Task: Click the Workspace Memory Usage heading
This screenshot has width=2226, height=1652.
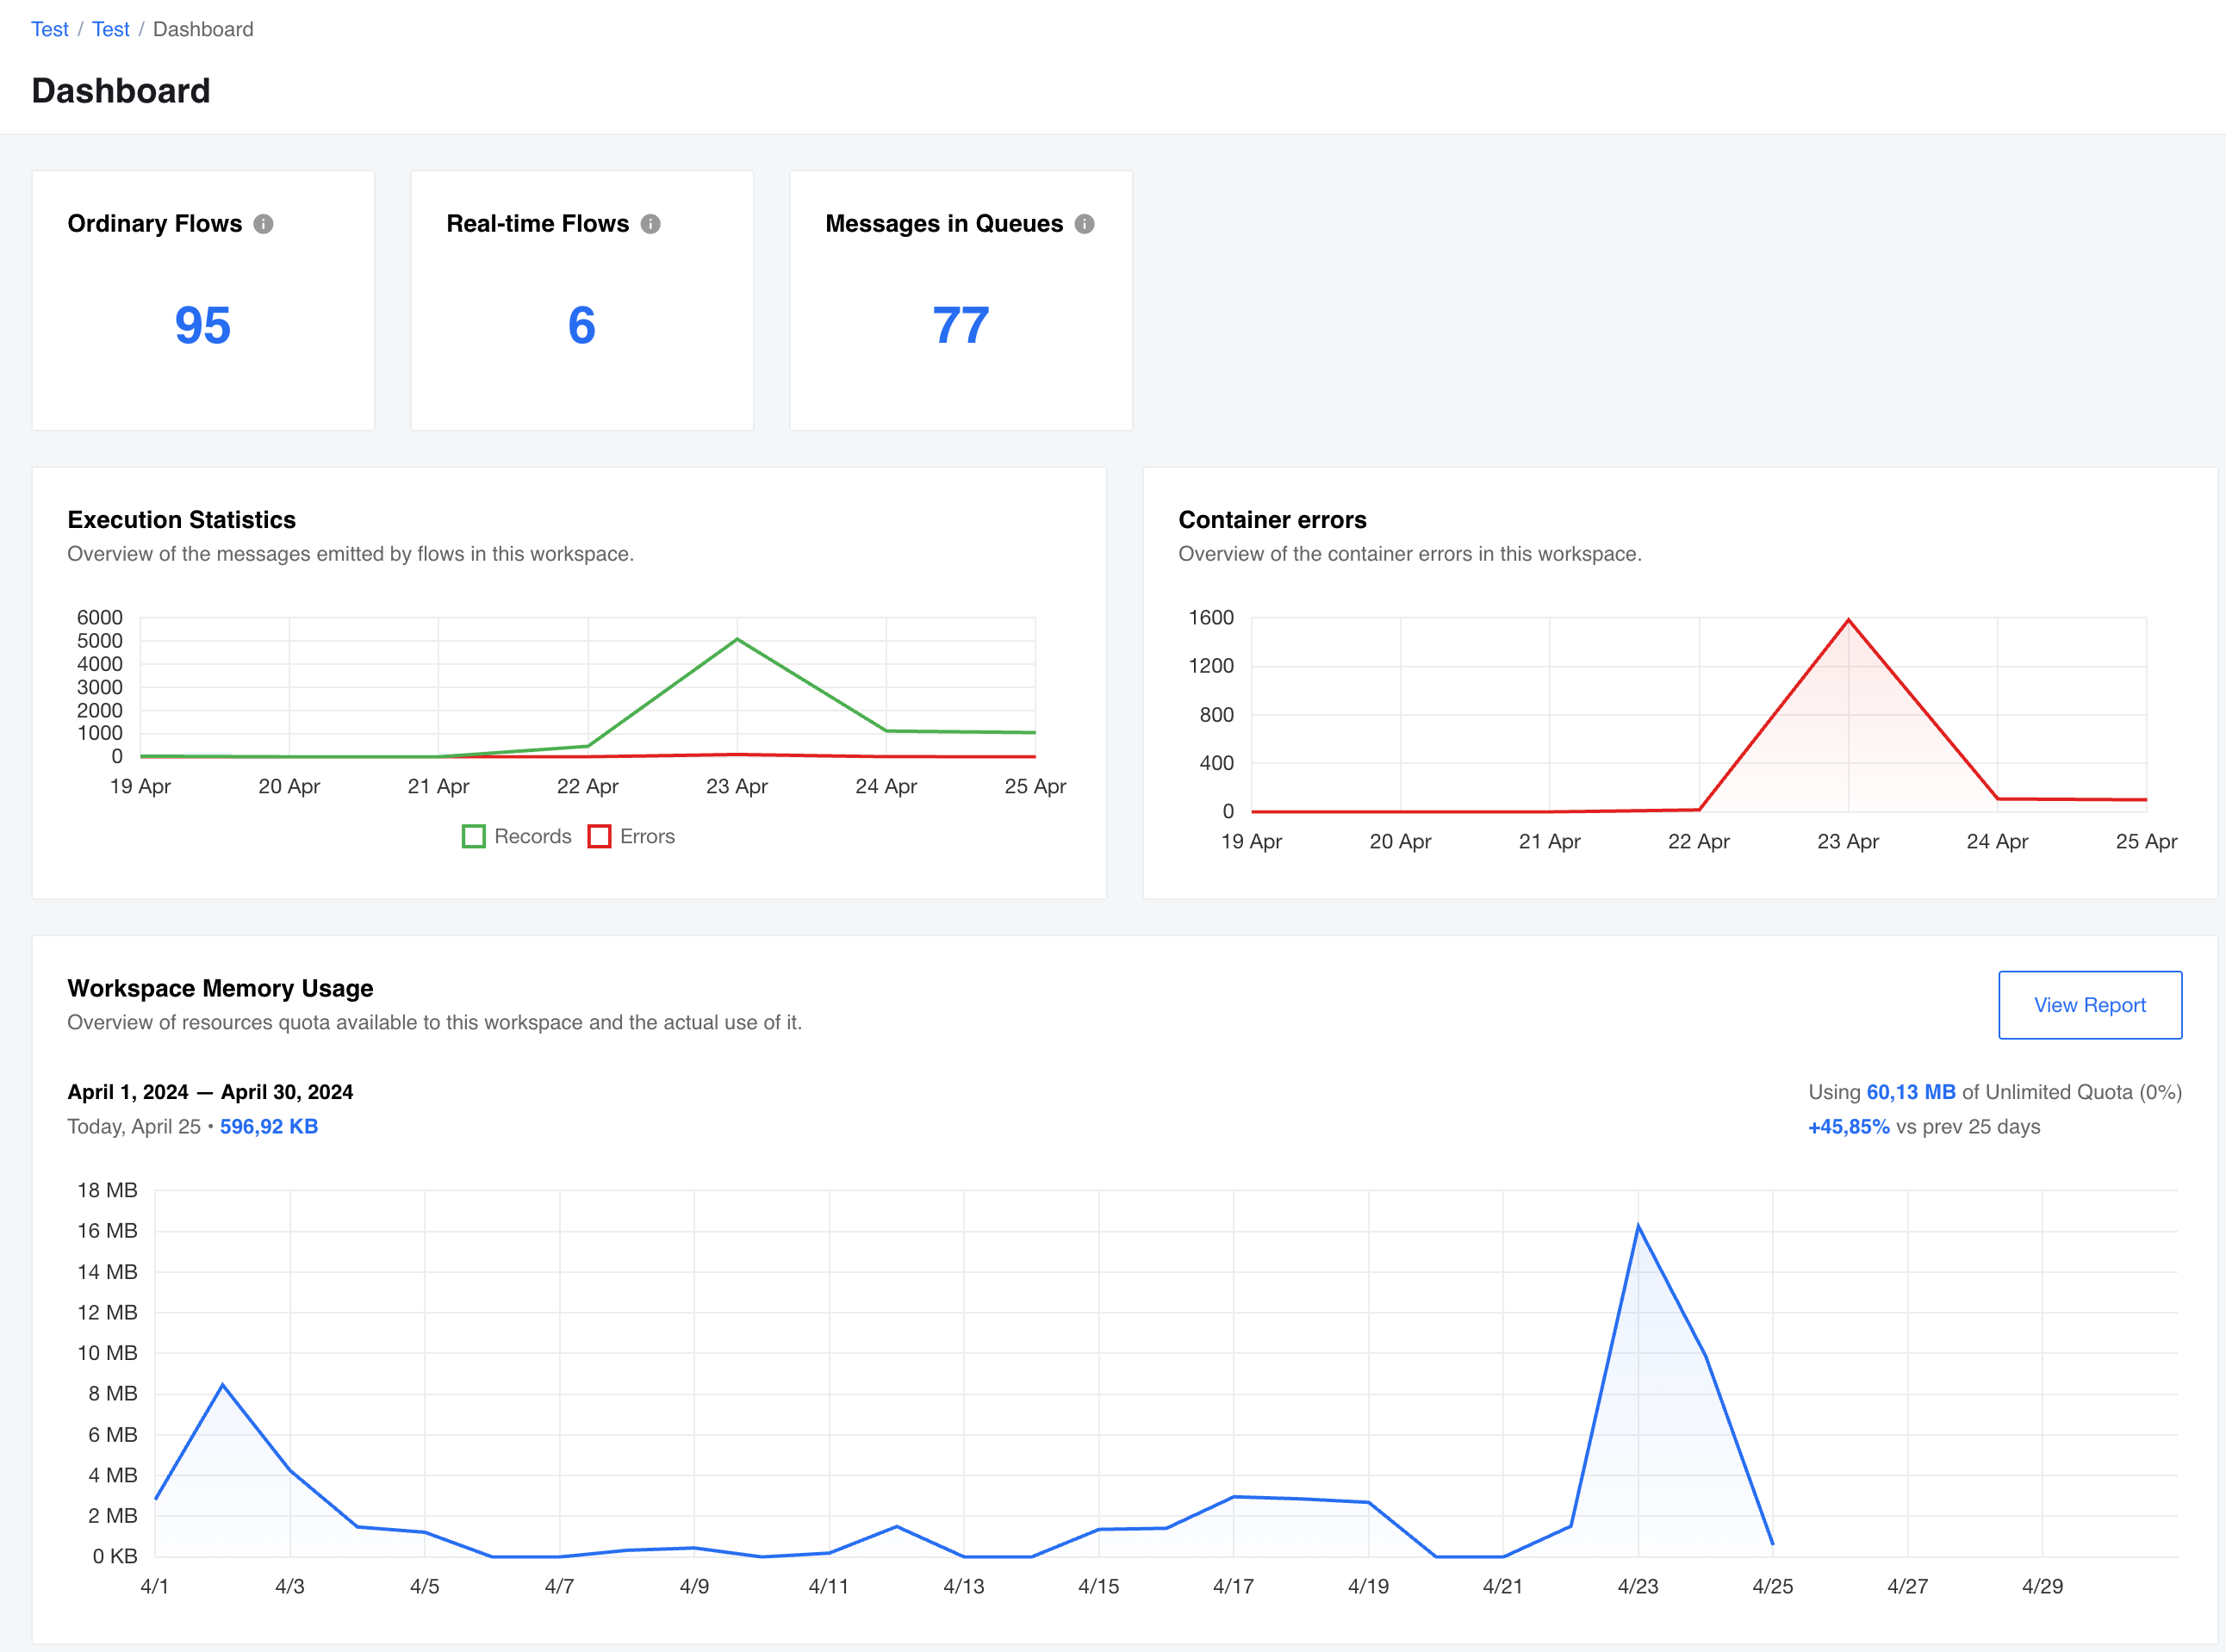Action: pyautogui.click(x=220, y=988)
